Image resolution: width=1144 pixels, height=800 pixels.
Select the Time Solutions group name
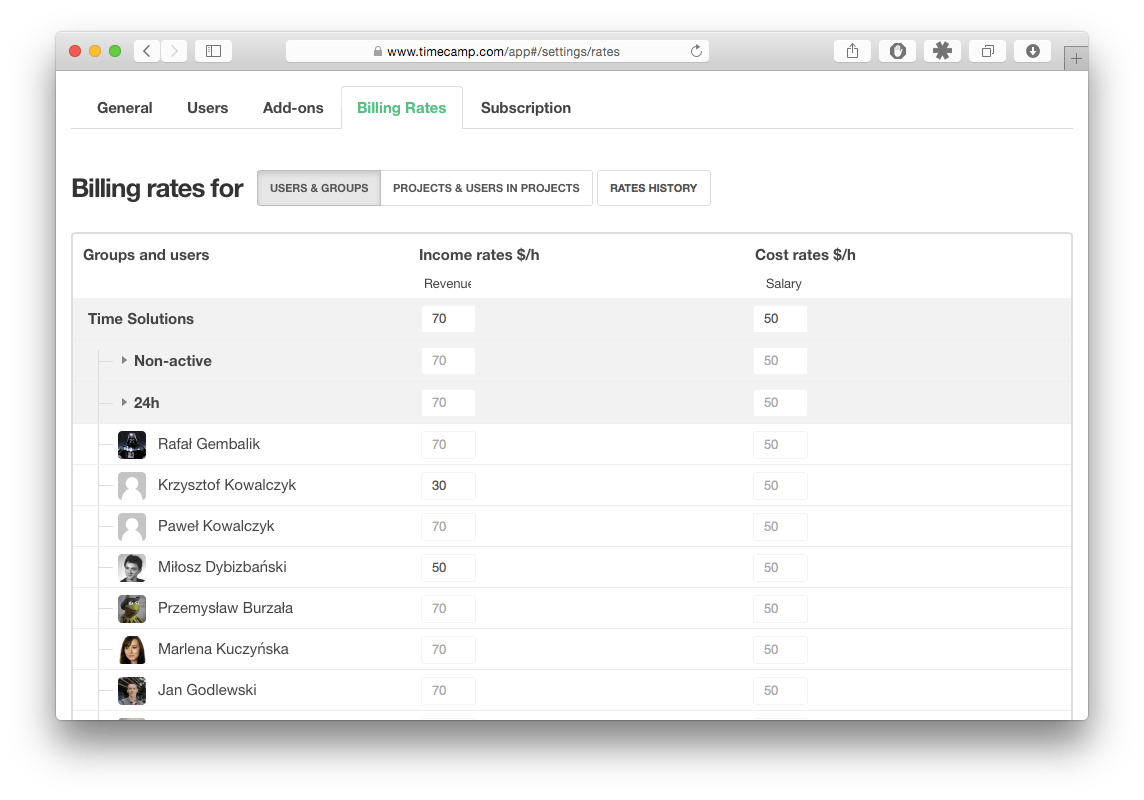(141, 319)
